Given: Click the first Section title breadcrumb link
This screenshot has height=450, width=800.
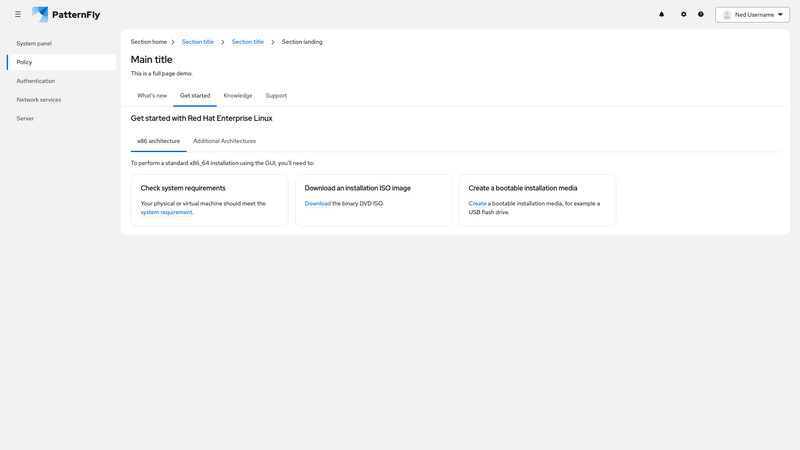Looking at the screenshot, I should click(197, 42).
